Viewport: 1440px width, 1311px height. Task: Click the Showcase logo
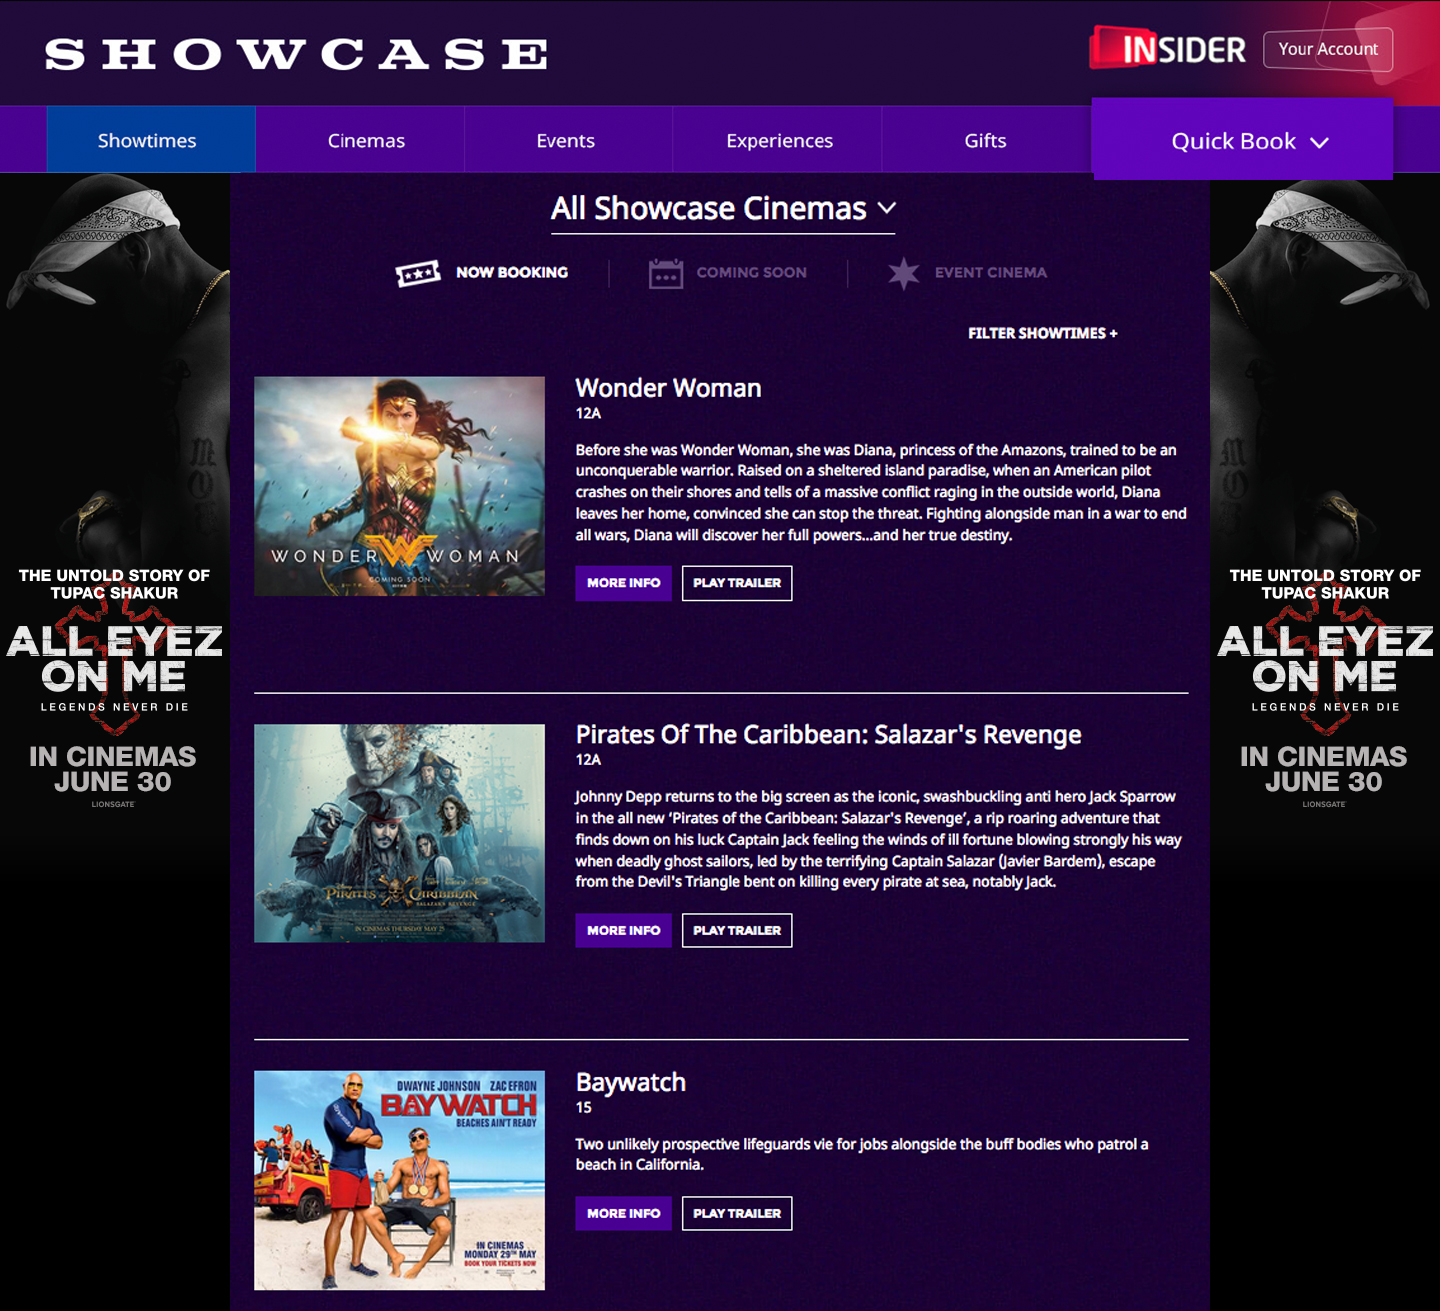(296, 54)
